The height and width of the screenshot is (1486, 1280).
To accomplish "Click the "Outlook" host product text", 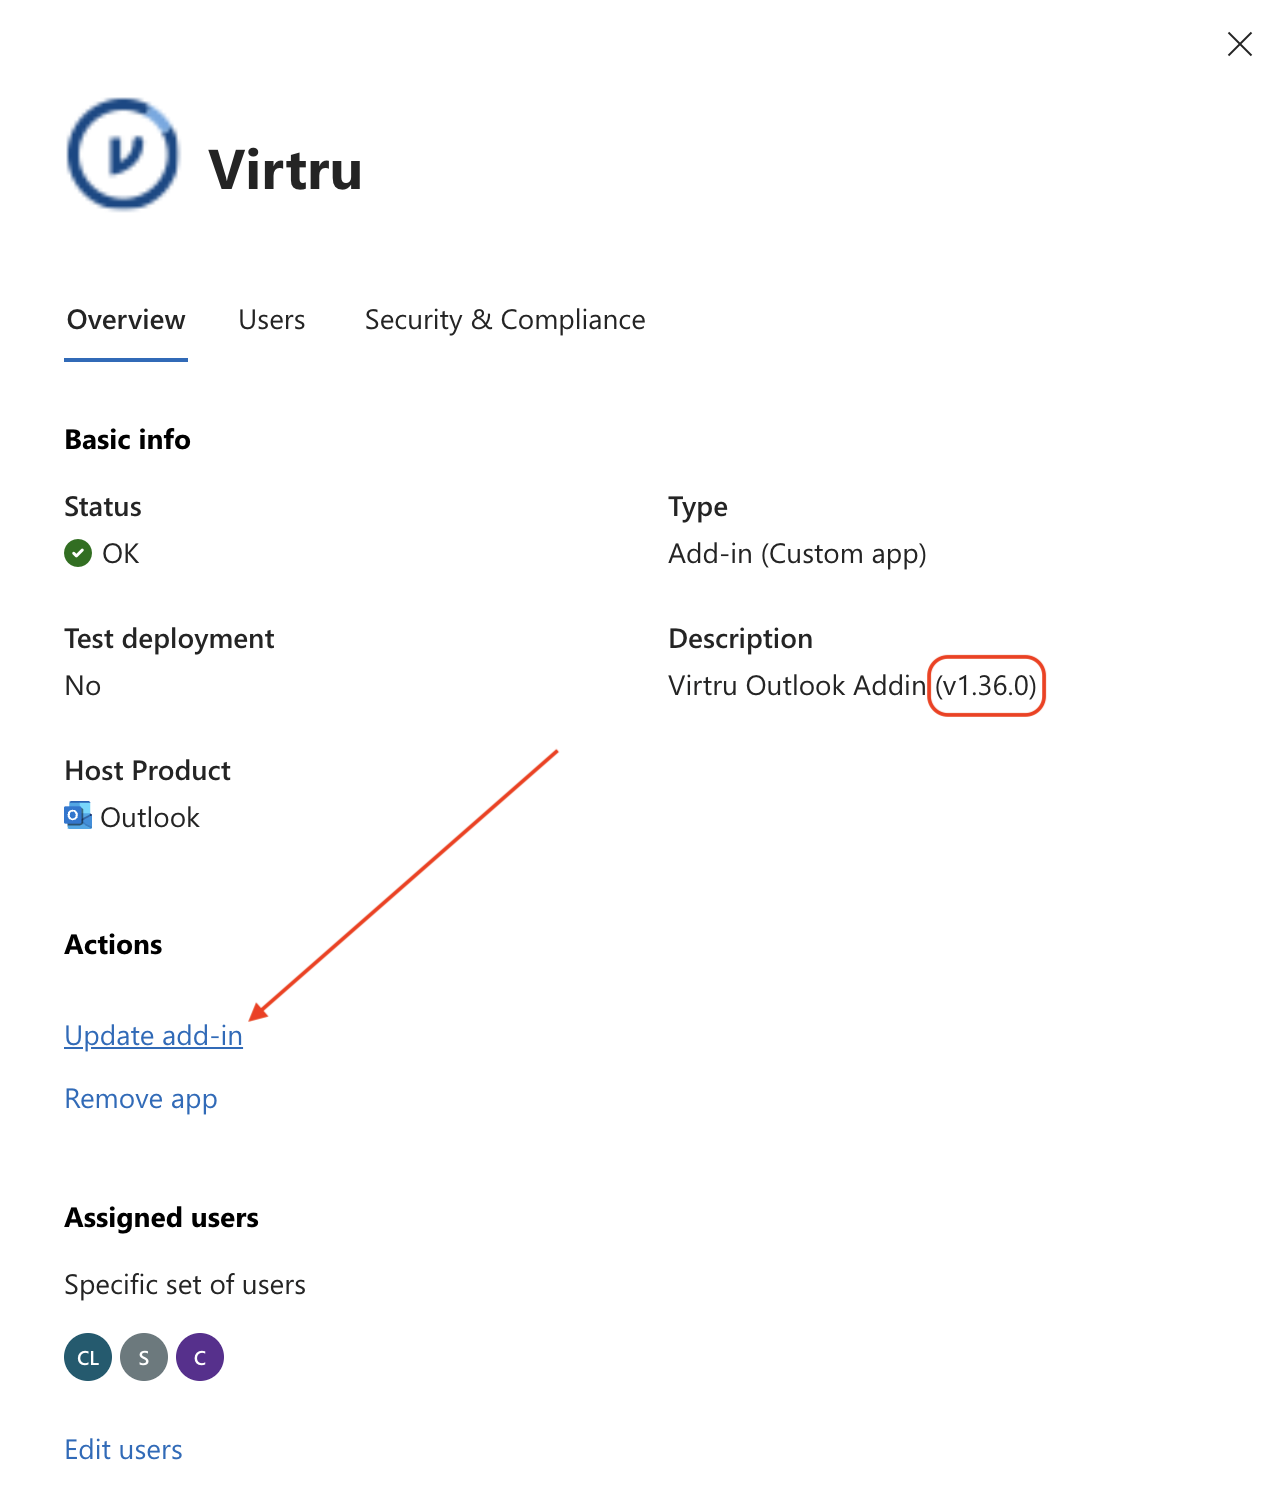I will 150,818.
